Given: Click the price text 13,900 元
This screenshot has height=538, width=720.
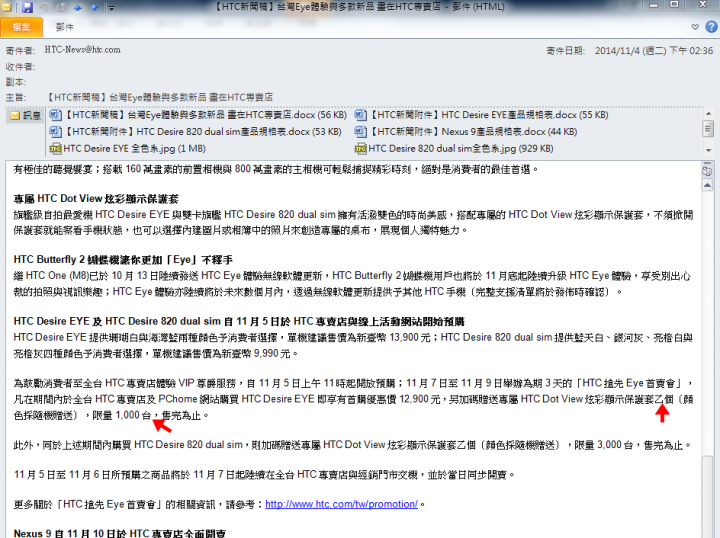Looking at the screenshot, I should click(x=410, y=338).
